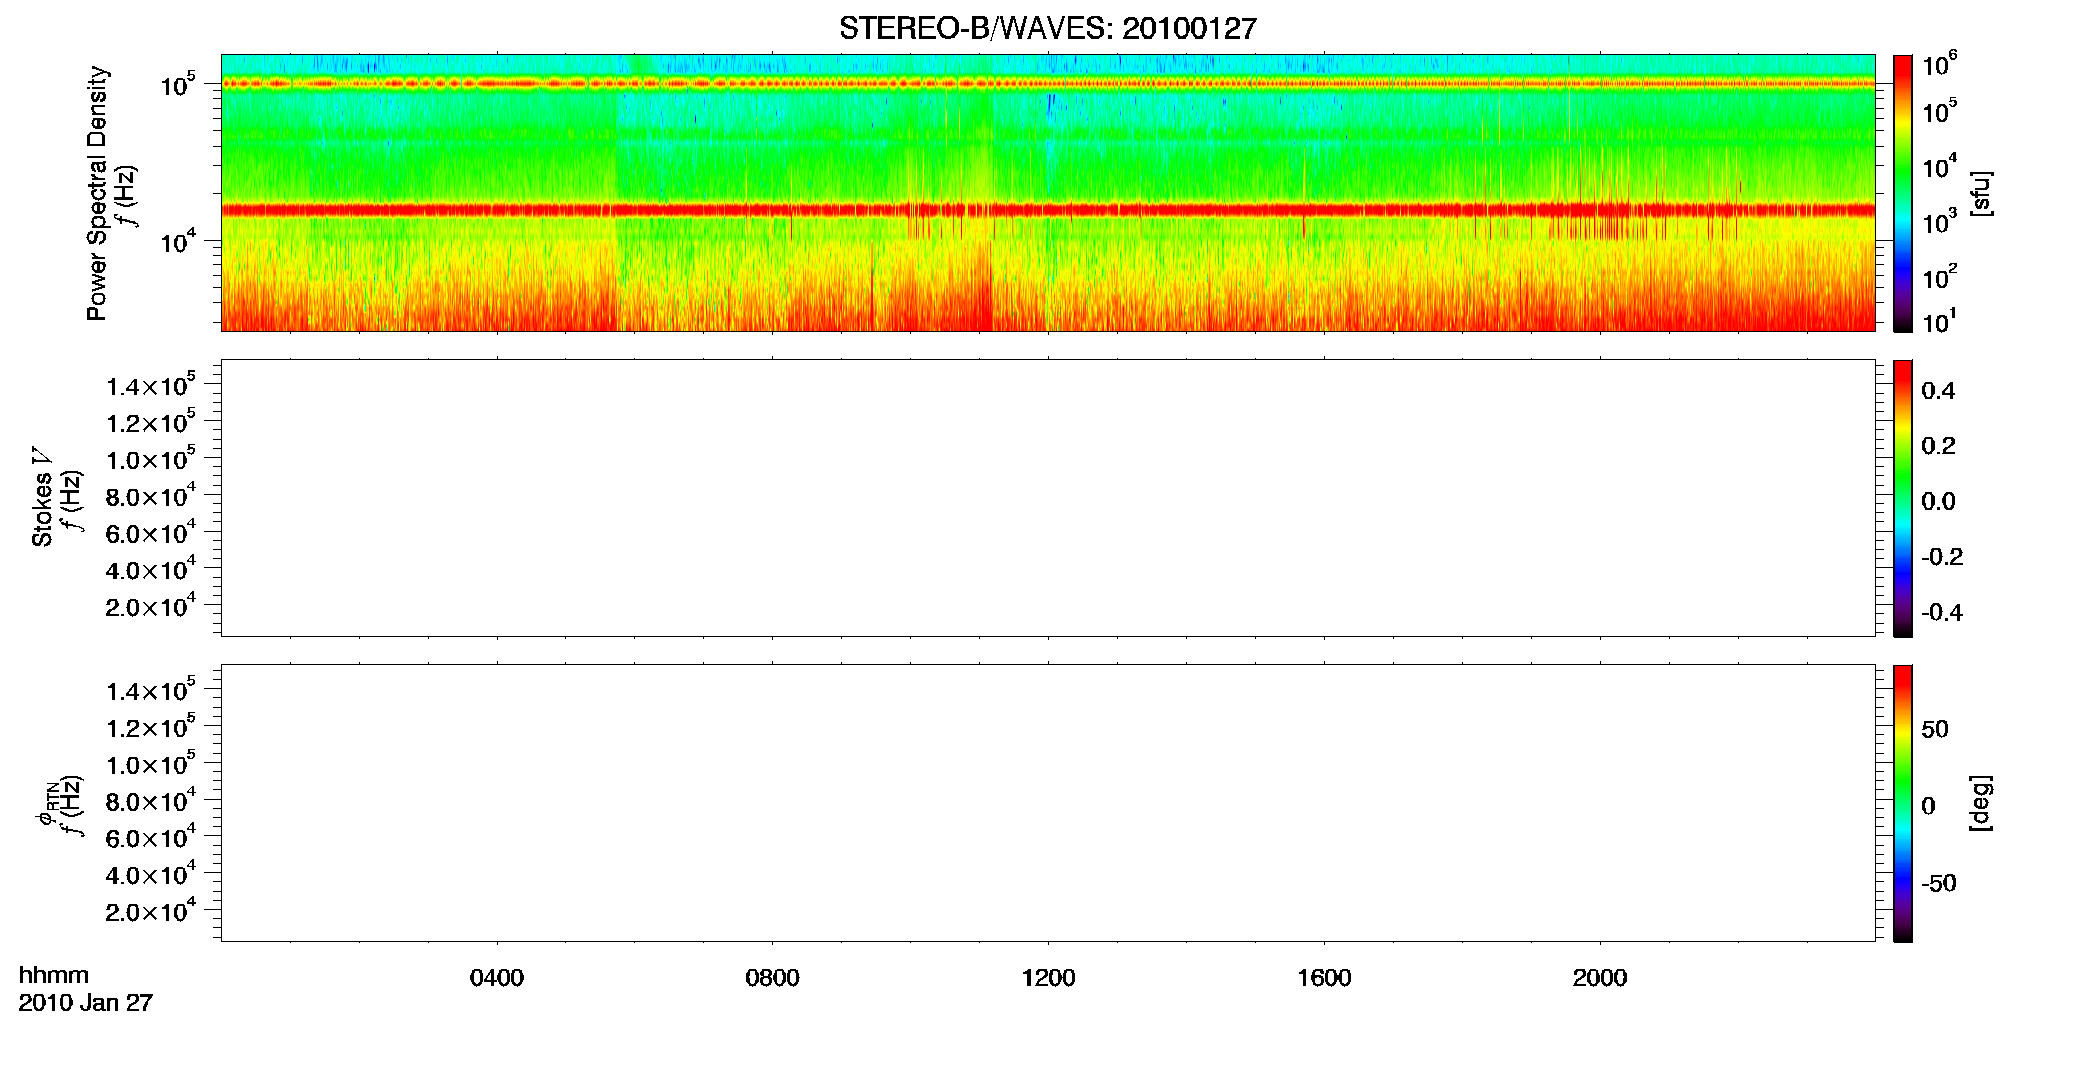Screen dimensions: 2096x1080
Task: Select the 0800 time tick label
Action: (772, 978)
